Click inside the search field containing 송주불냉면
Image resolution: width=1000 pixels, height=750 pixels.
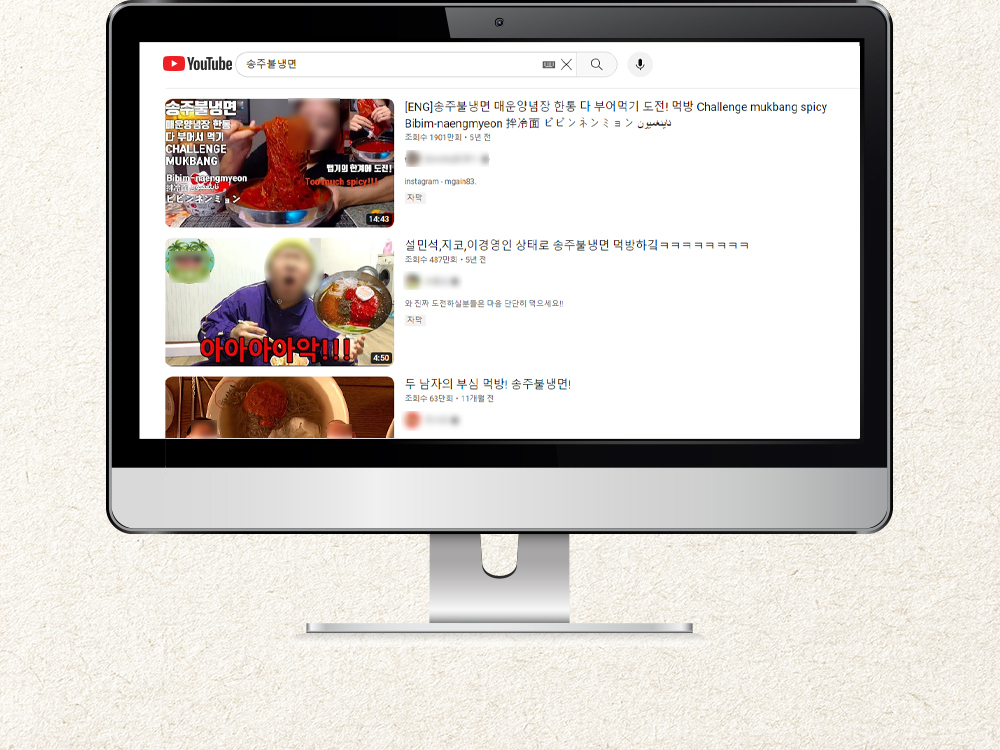tap(390, 65)
